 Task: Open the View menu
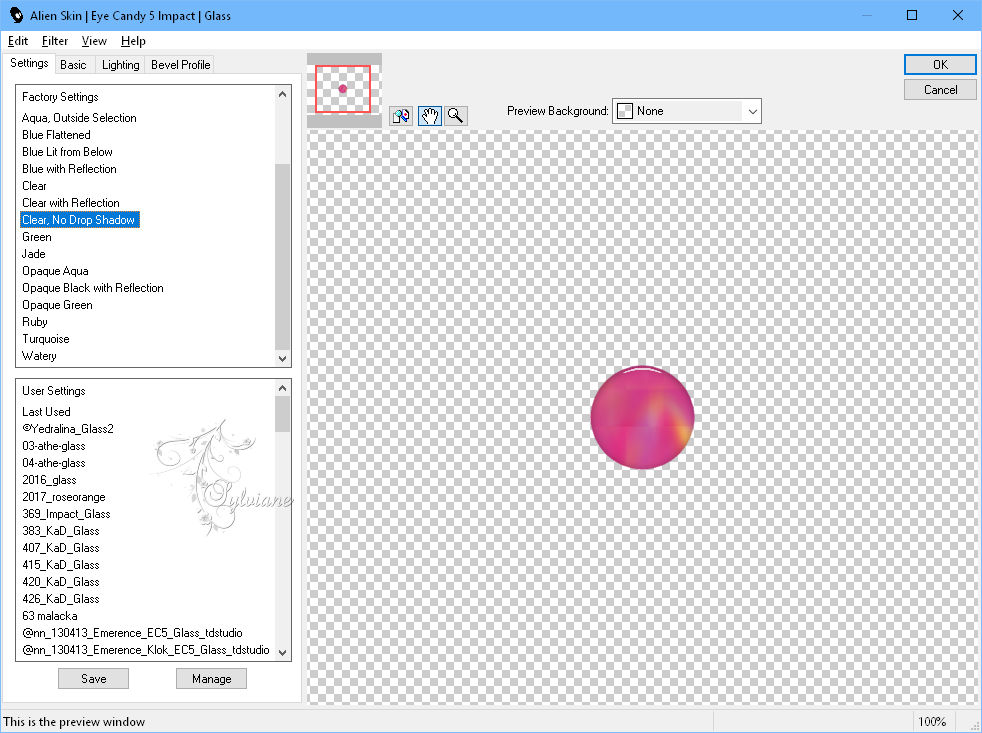(94, 41)
